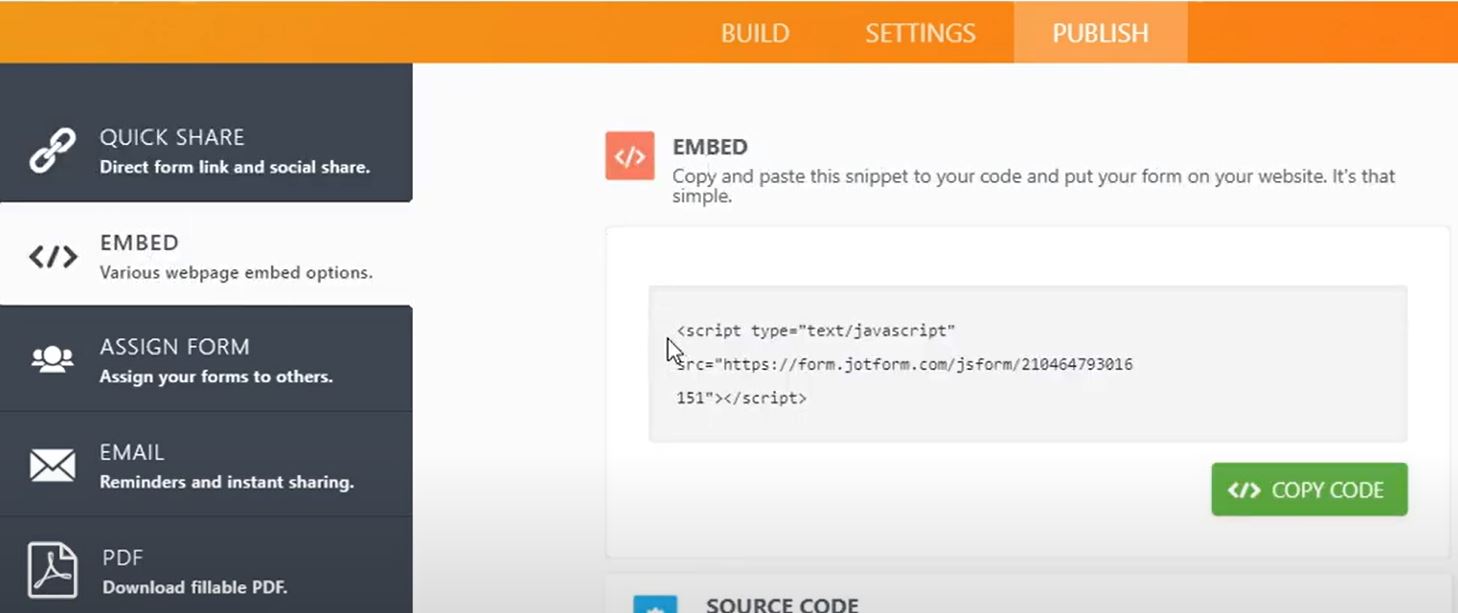The width and height of the screenshot is (1458, 613).
Task: Select the Embed code icon in sidebar
Action: click(x=51, y=255)
